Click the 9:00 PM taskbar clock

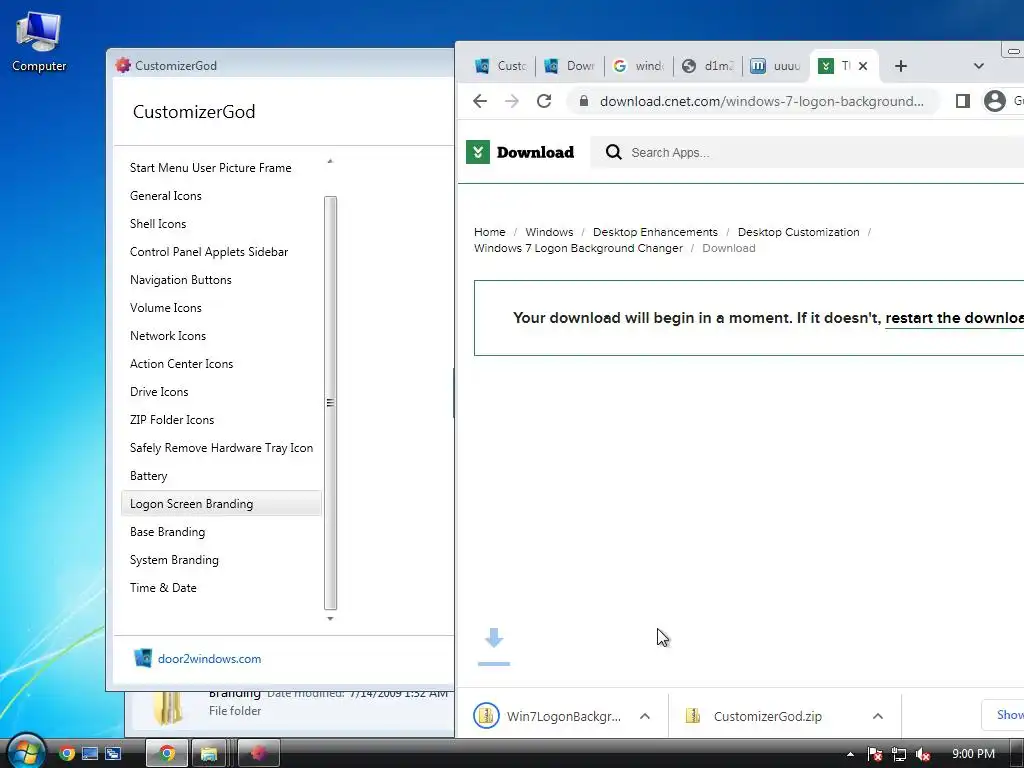(973, 754)
